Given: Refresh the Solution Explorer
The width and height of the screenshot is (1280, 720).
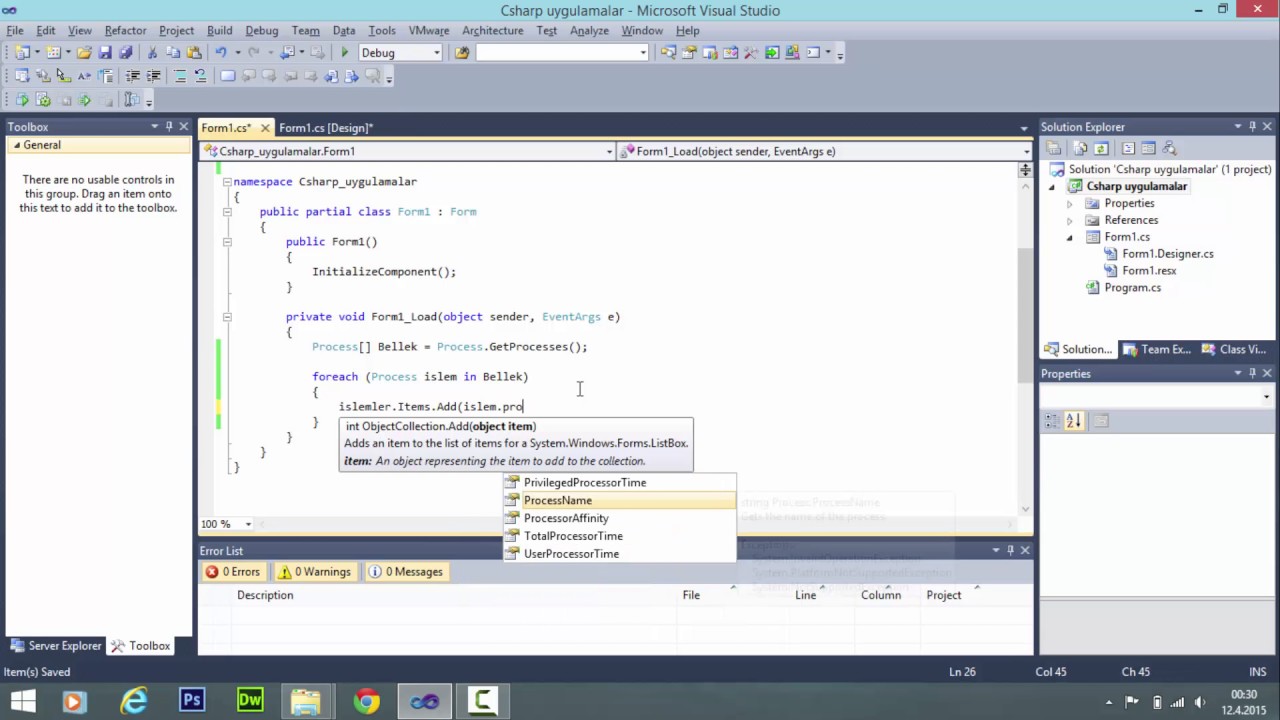Looking at the screenshot, I should (1101, 148).
